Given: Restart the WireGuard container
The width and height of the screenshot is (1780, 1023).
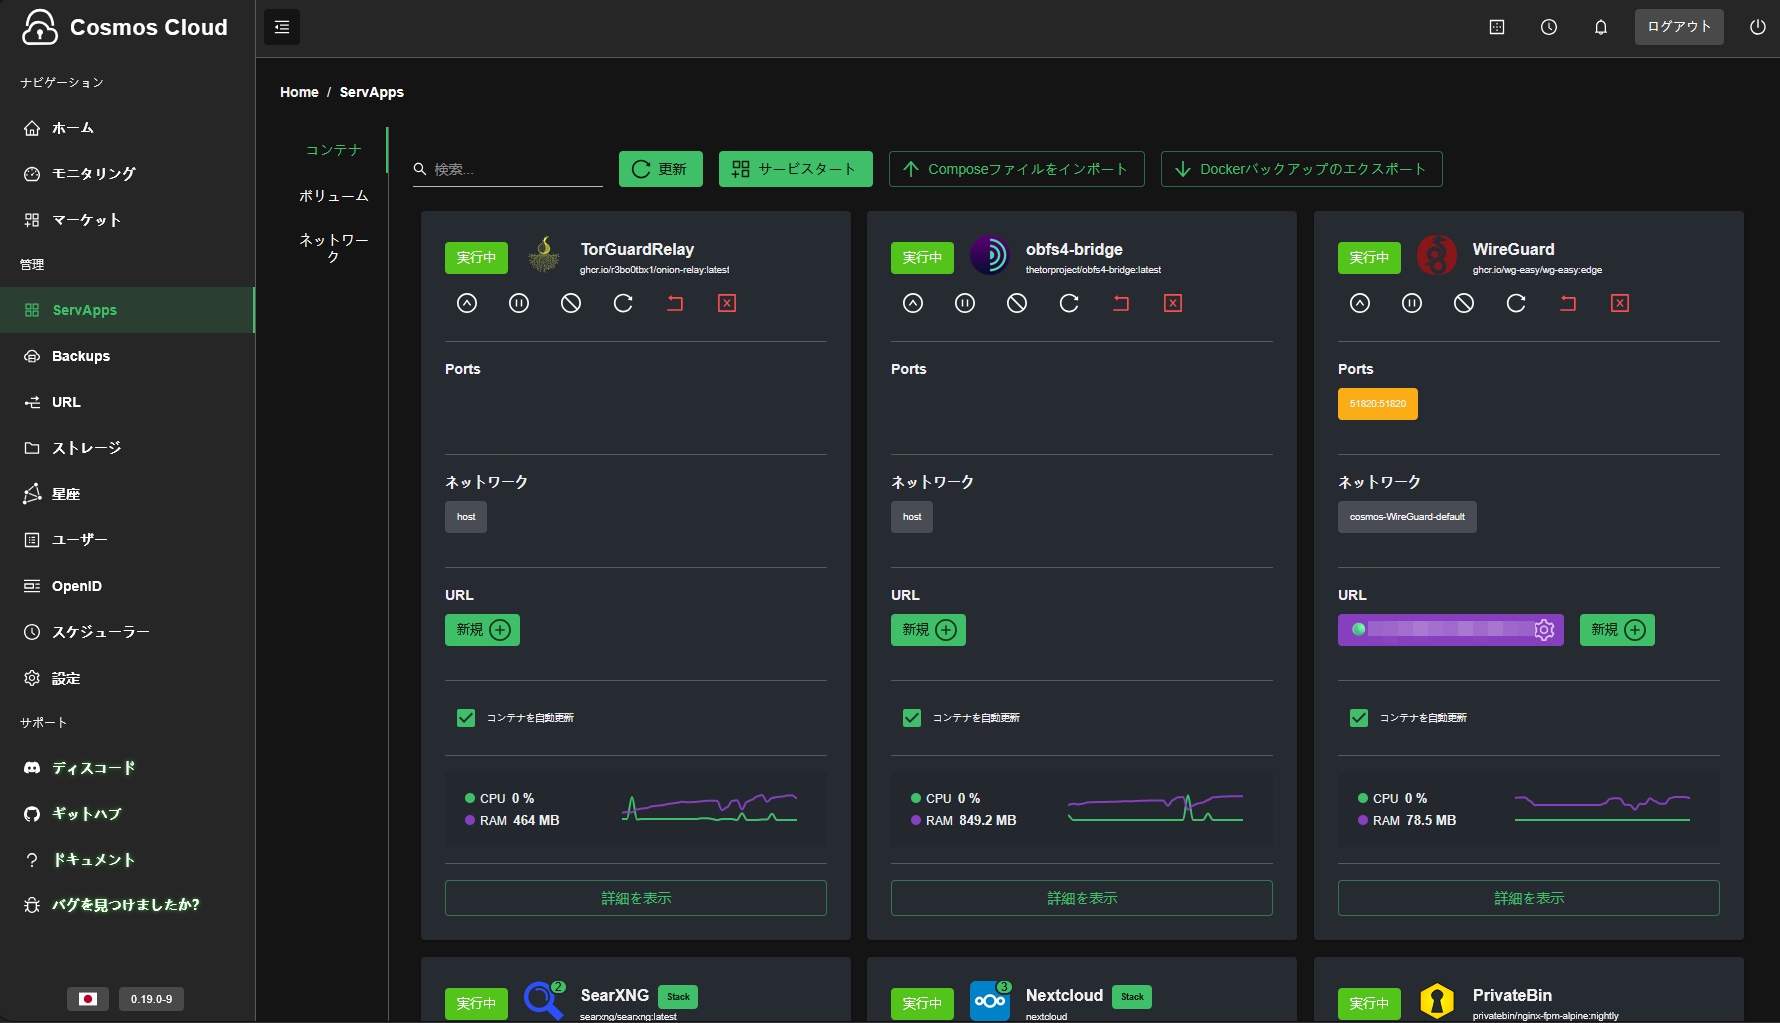Looking at the screenshot, I should (1516, 303).
